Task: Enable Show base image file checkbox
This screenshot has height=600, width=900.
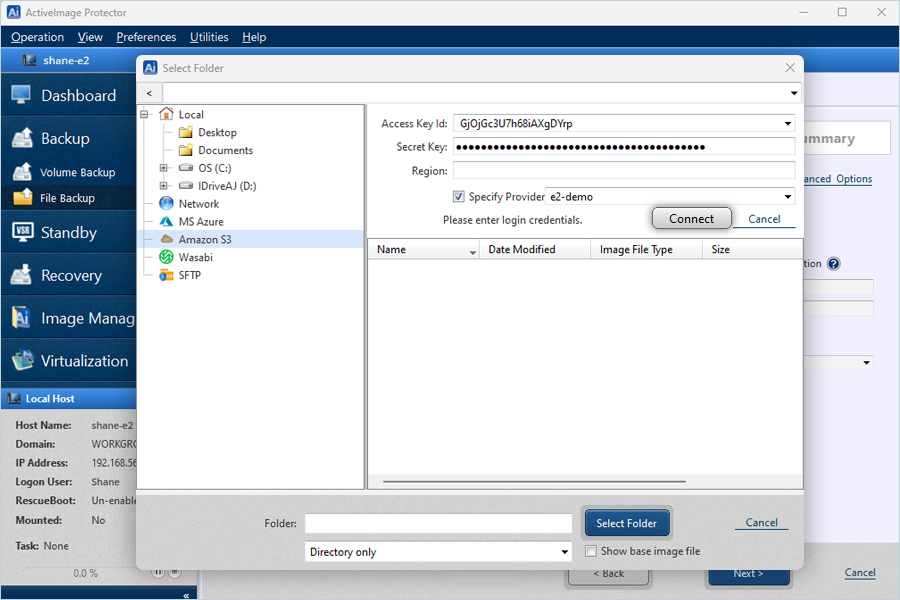Action: [x=591, y=551]
